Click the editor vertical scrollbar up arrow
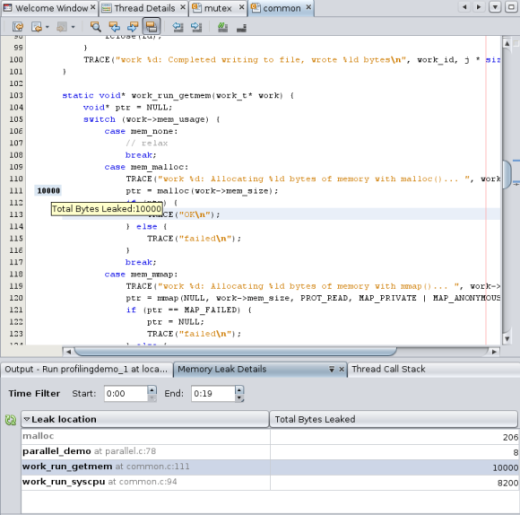Screen dimensions: 520x515 pos(507,43)
